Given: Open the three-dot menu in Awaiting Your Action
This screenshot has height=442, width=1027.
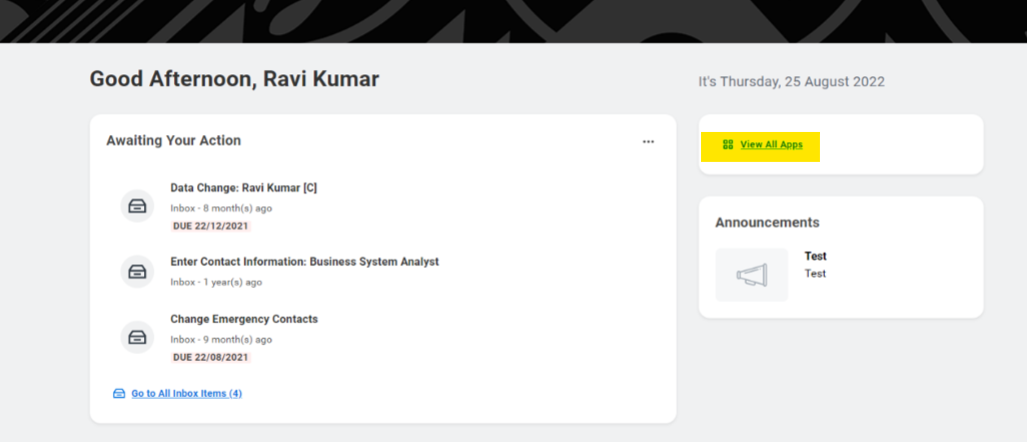Looking at the screenshot, I should click(x=648, y=142).
